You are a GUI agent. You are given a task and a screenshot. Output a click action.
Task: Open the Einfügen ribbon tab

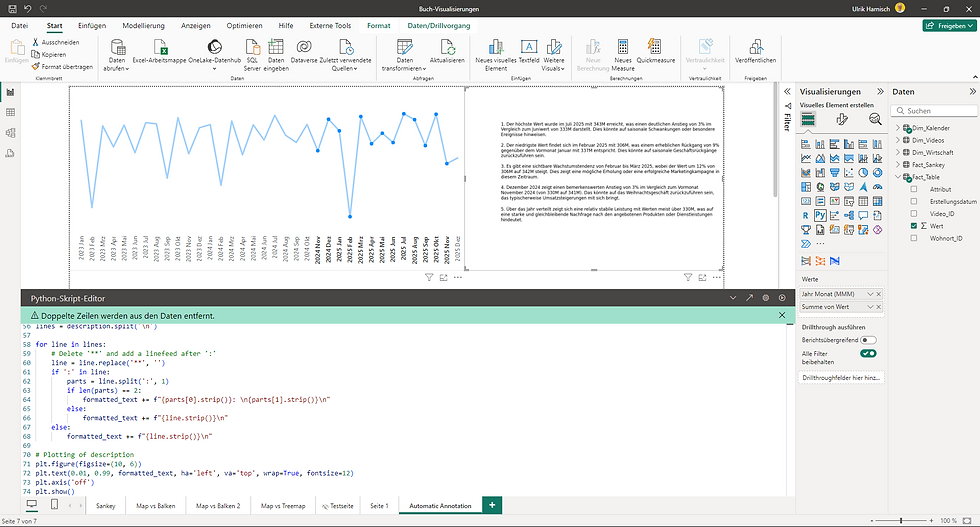(92, 26)
